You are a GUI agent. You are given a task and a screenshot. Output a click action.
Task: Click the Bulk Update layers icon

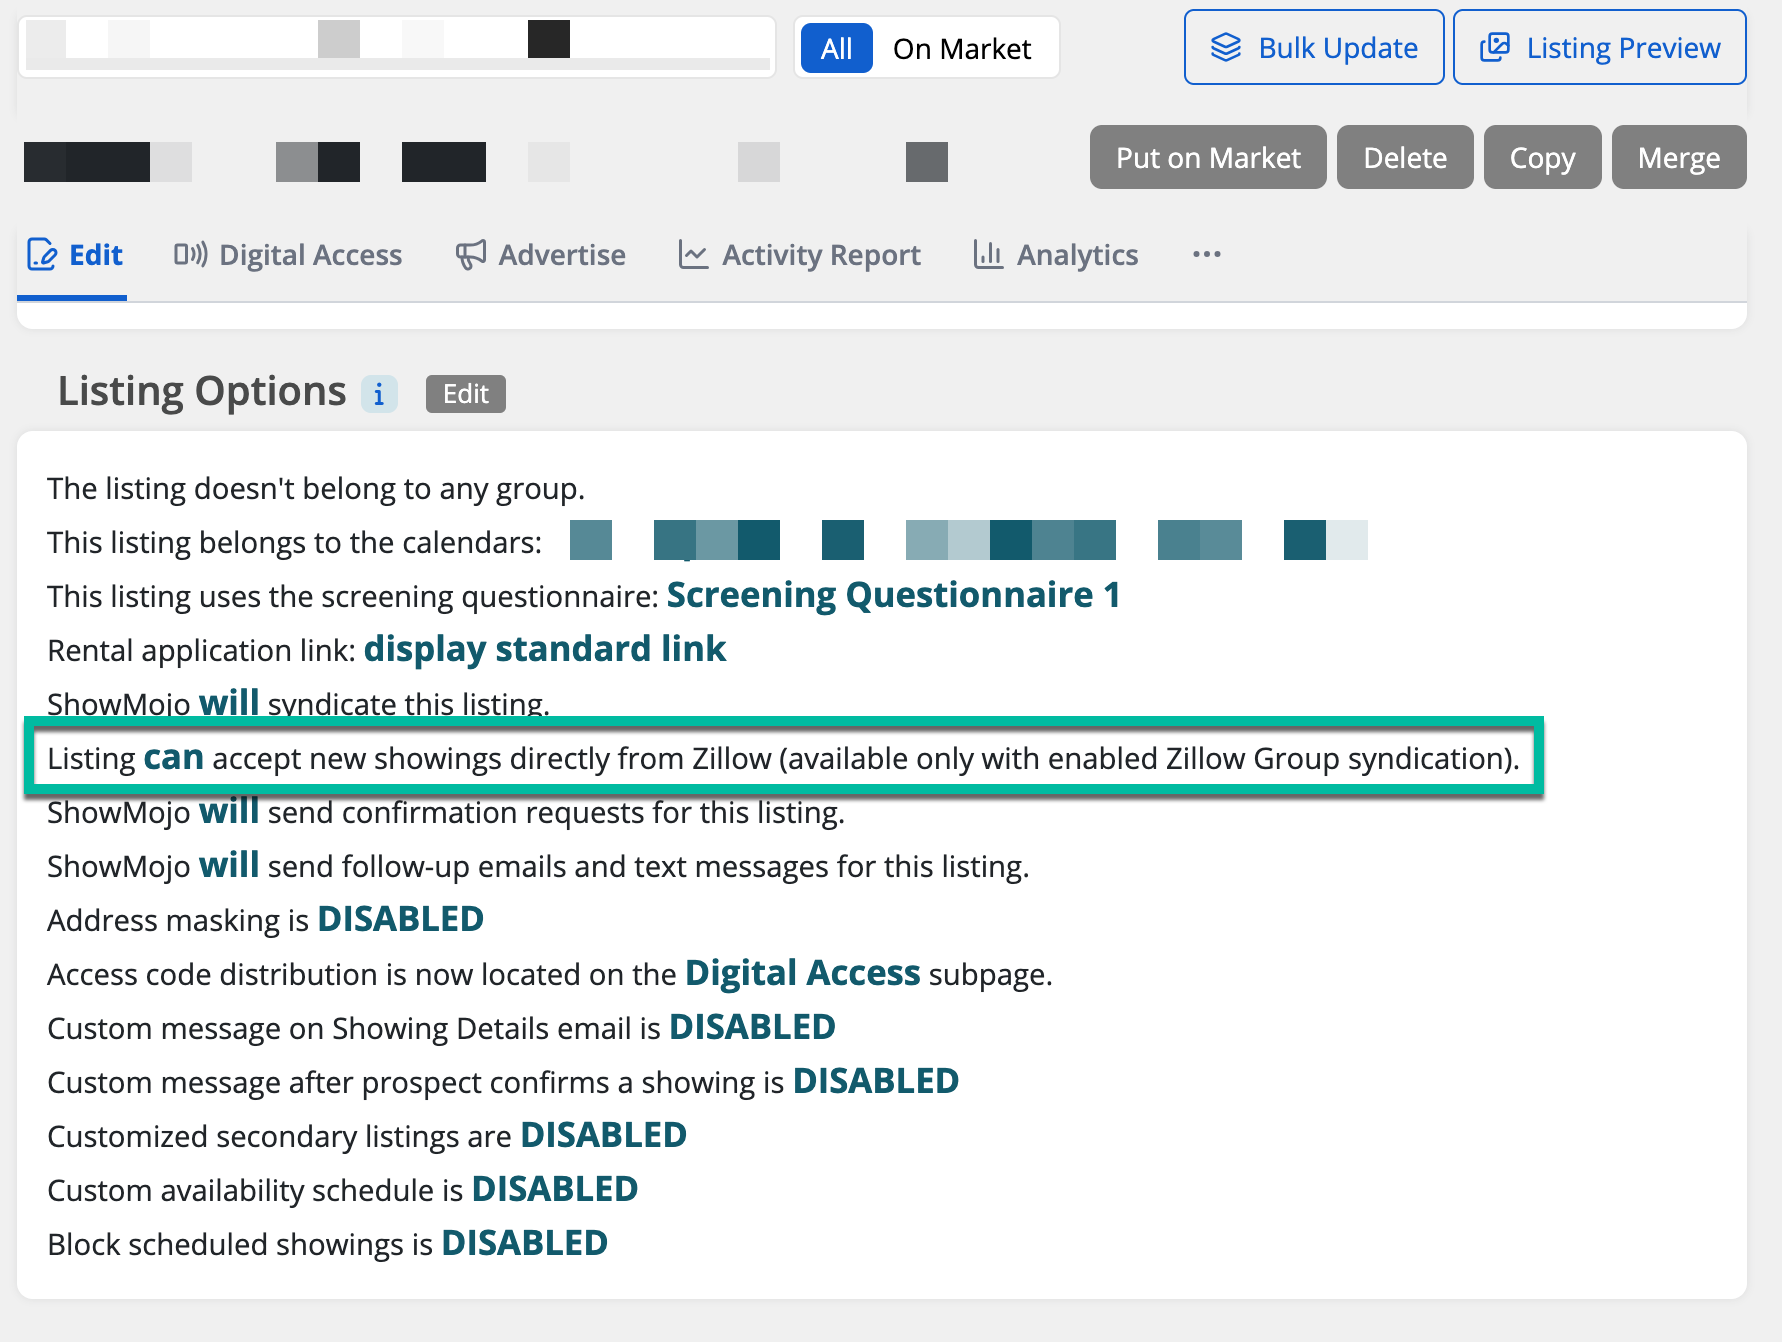click(1226, 48)
